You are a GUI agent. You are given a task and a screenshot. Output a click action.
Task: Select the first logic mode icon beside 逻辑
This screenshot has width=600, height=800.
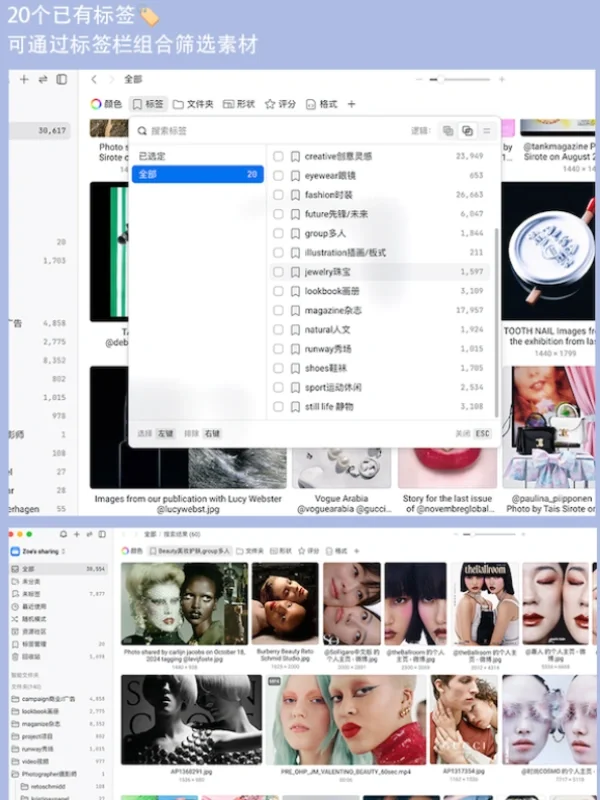448,131
